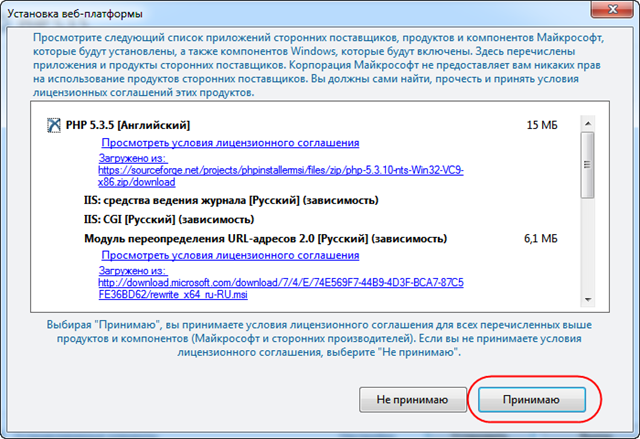This screenshot has height=439, width=640.
Task: Open the license terms link under PHP 5.3.5
Action: (230, 143)
